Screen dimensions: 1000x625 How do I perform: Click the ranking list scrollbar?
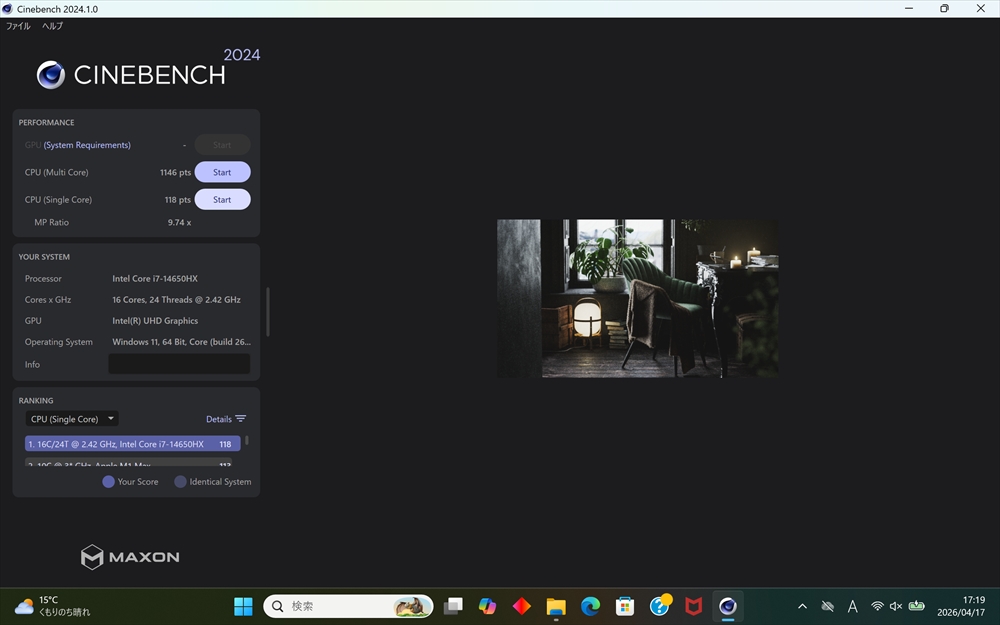click(247, 441)
